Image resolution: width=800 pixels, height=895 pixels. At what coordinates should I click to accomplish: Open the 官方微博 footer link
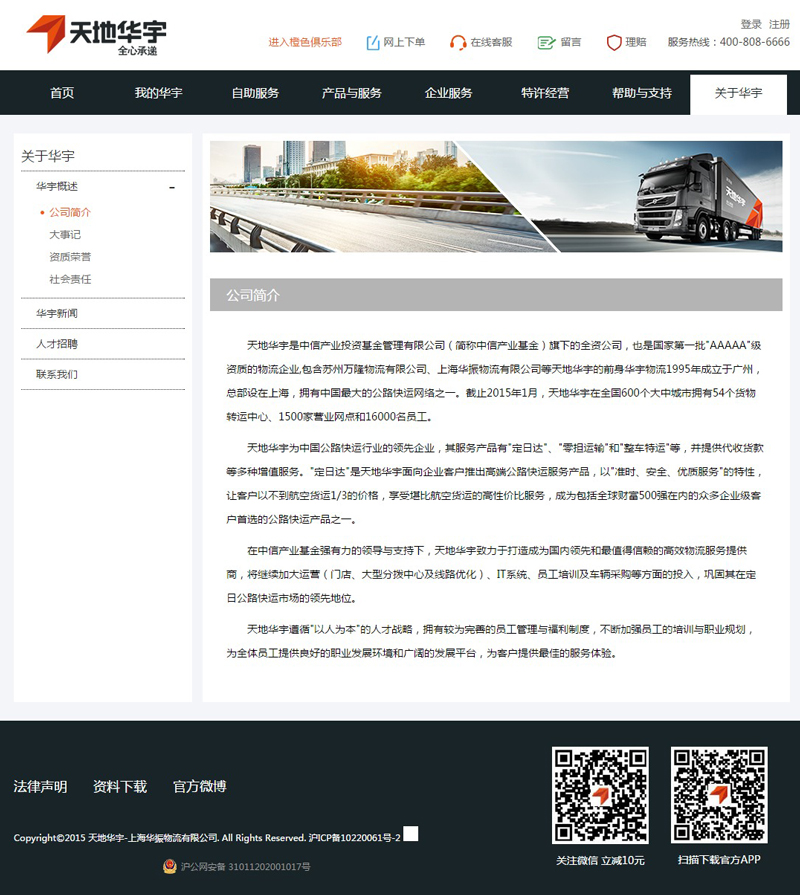[x=200, y=787]
